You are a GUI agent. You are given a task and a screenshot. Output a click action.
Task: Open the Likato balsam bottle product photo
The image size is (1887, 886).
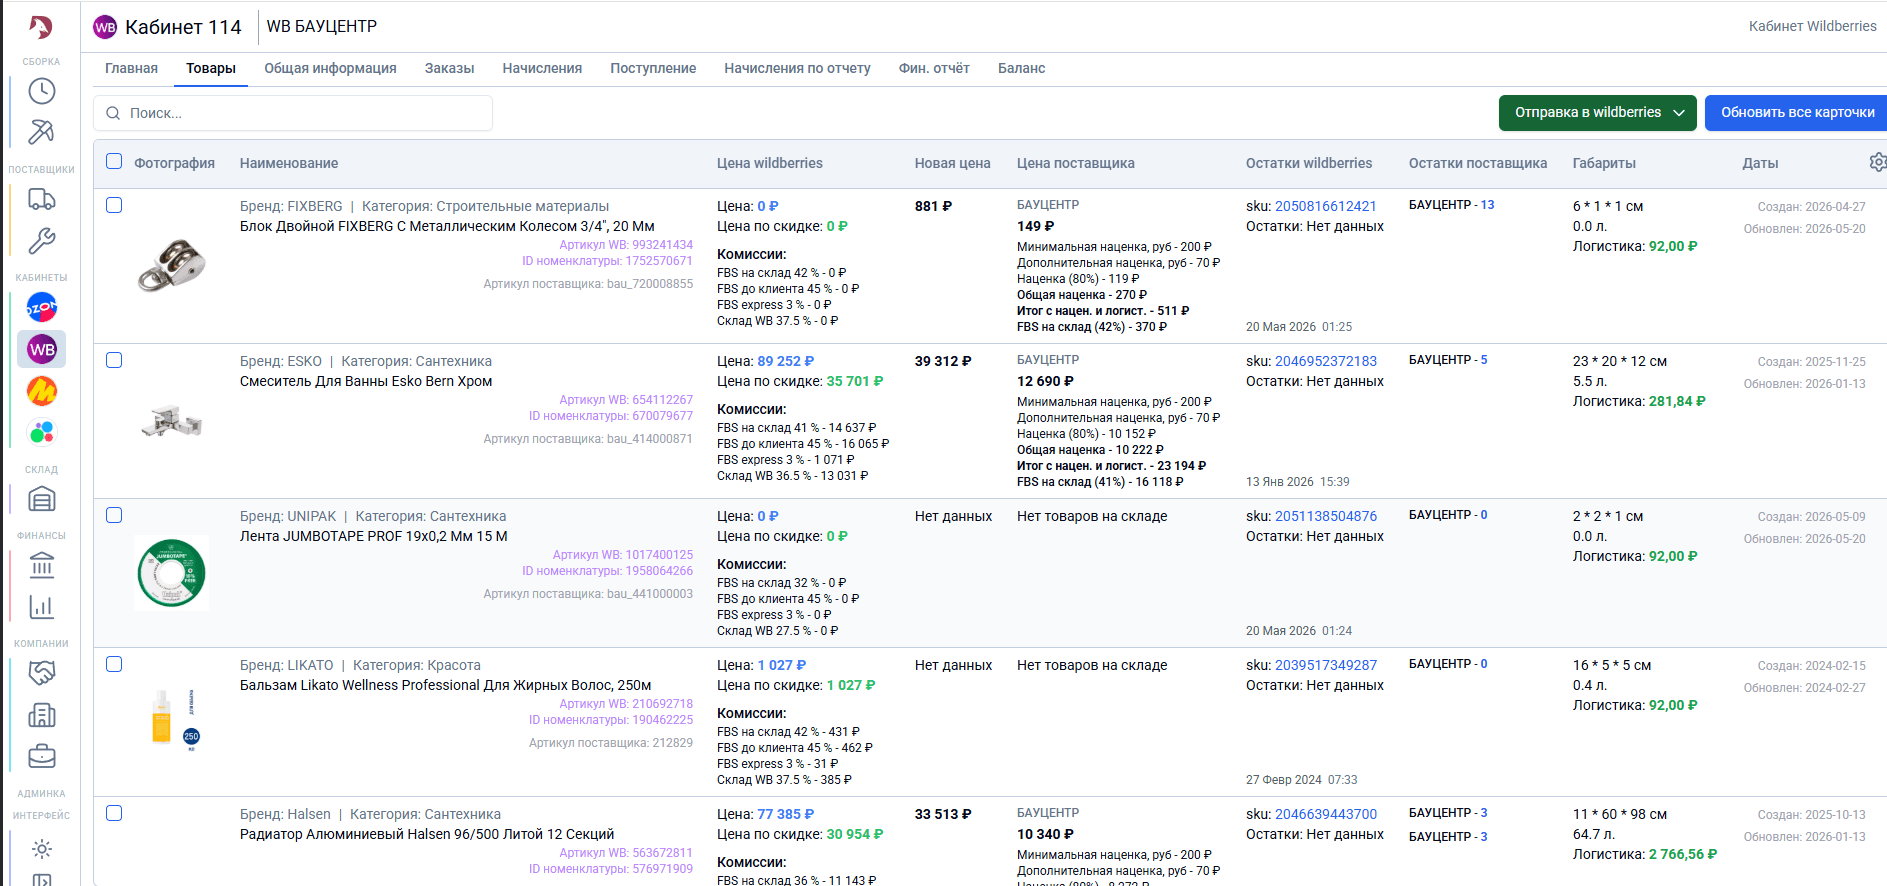(173, 719)
